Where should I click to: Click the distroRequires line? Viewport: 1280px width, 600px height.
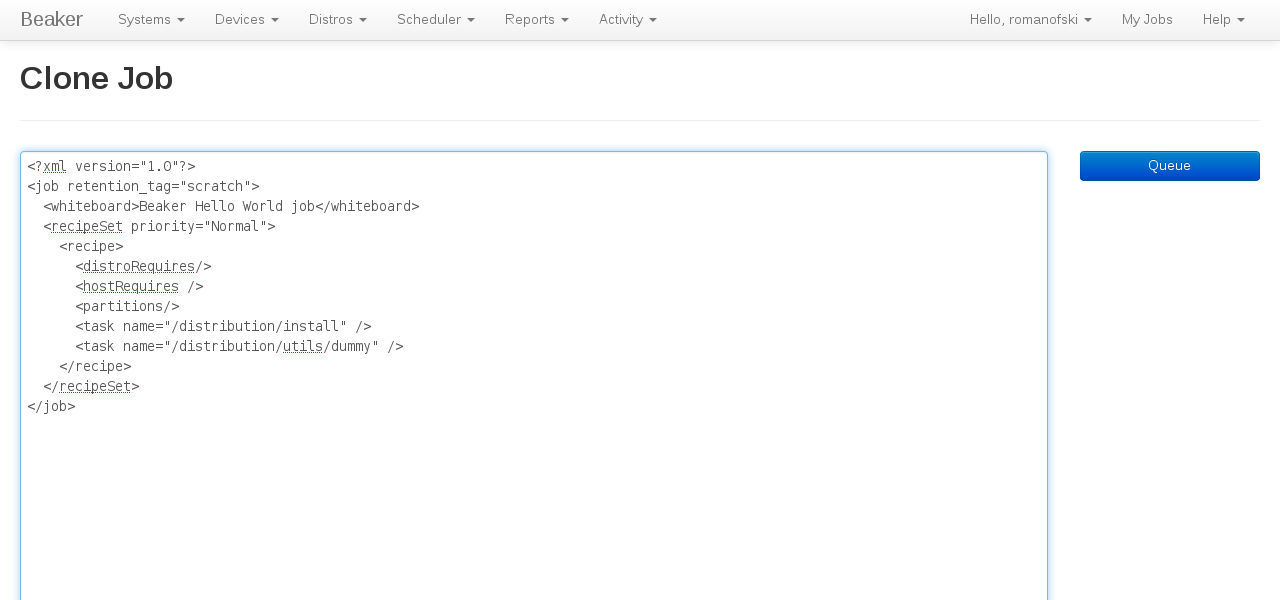pos(144,266)
